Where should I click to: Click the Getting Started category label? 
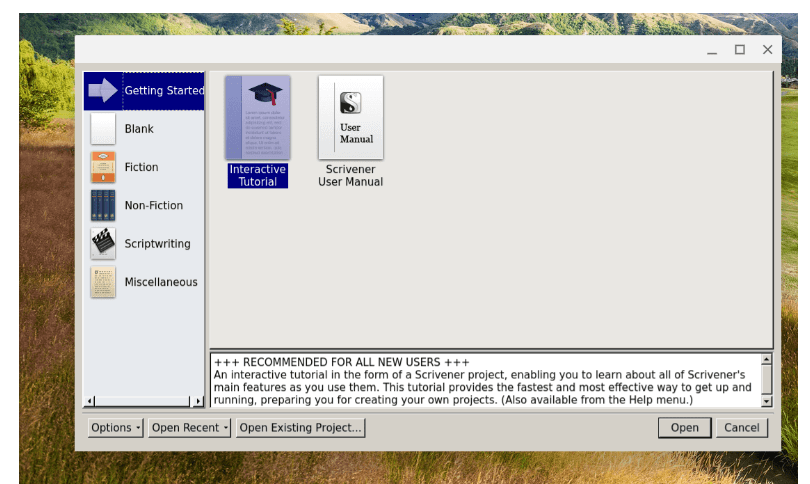coord(164,90)
